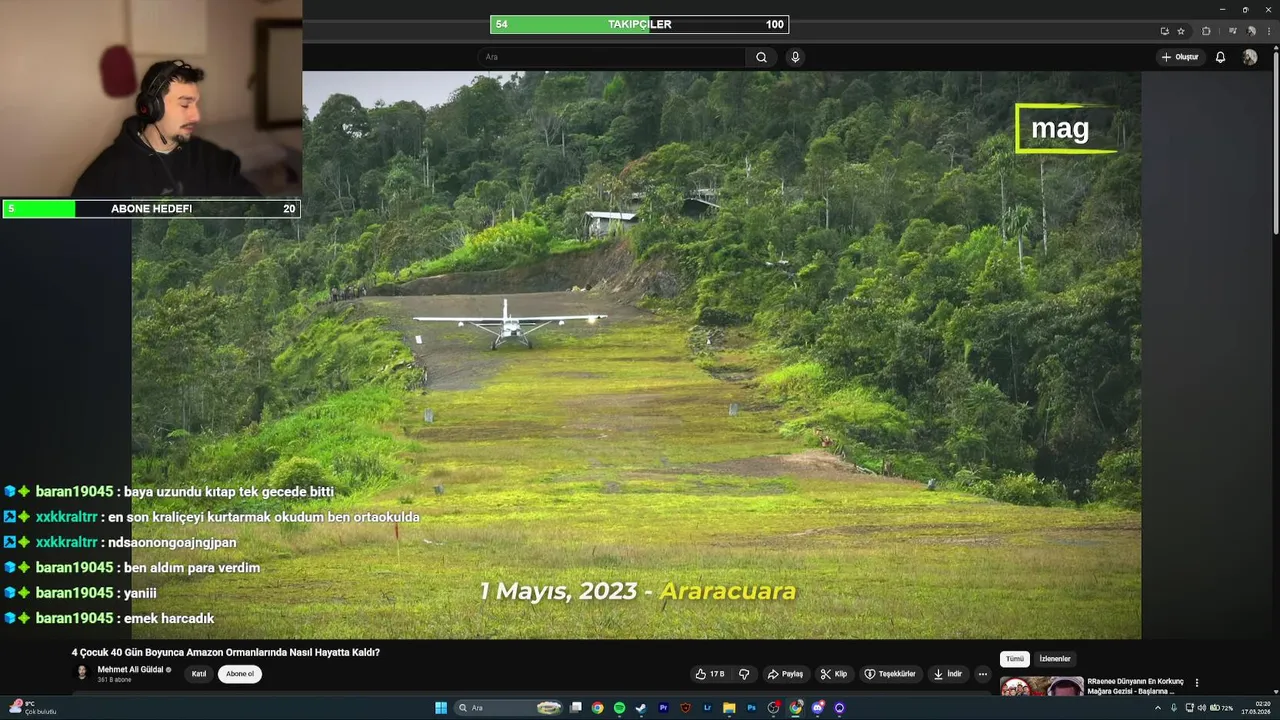Like the video showing 17 B
Screen dimensions: 1280x720
(x=710, y=674)
